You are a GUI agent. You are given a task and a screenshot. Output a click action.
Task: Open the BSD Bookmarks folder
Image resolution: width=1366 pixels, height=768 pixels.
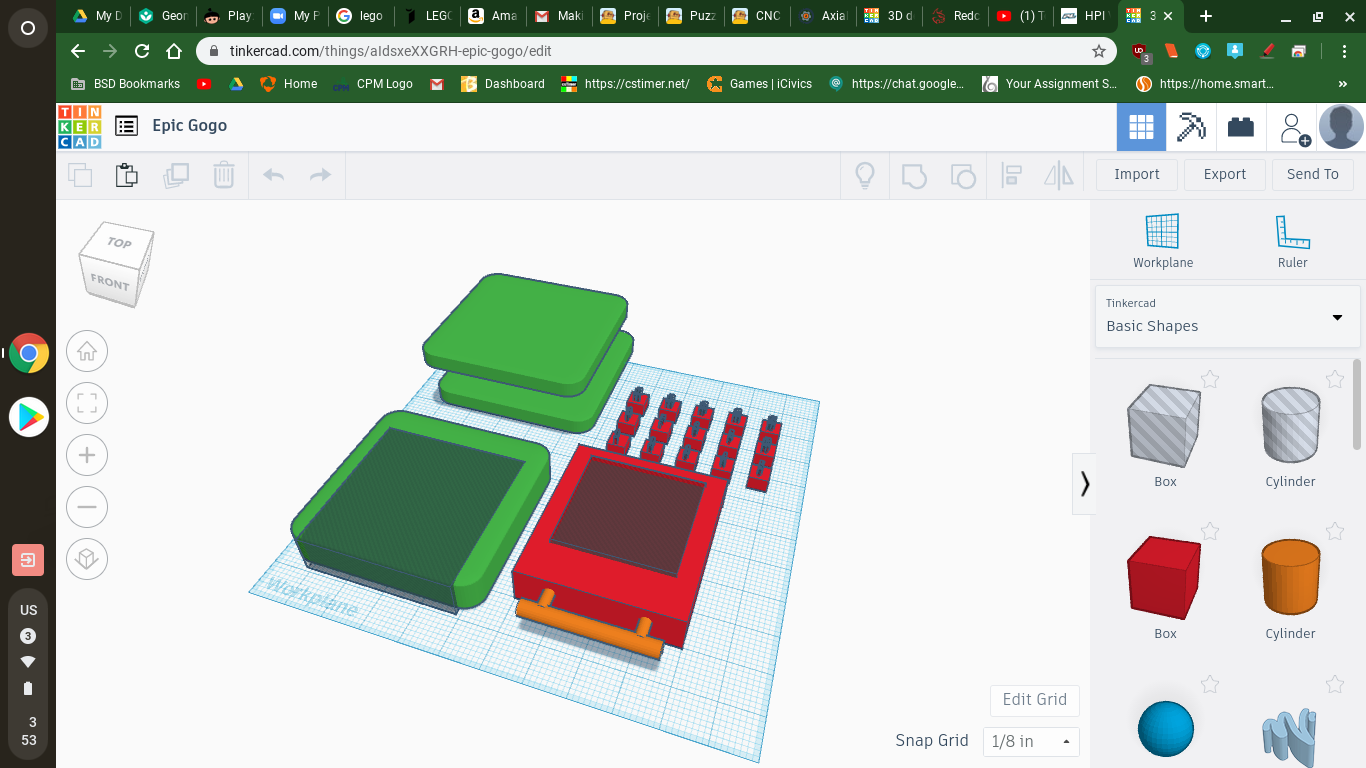click(x=126, y=84)
